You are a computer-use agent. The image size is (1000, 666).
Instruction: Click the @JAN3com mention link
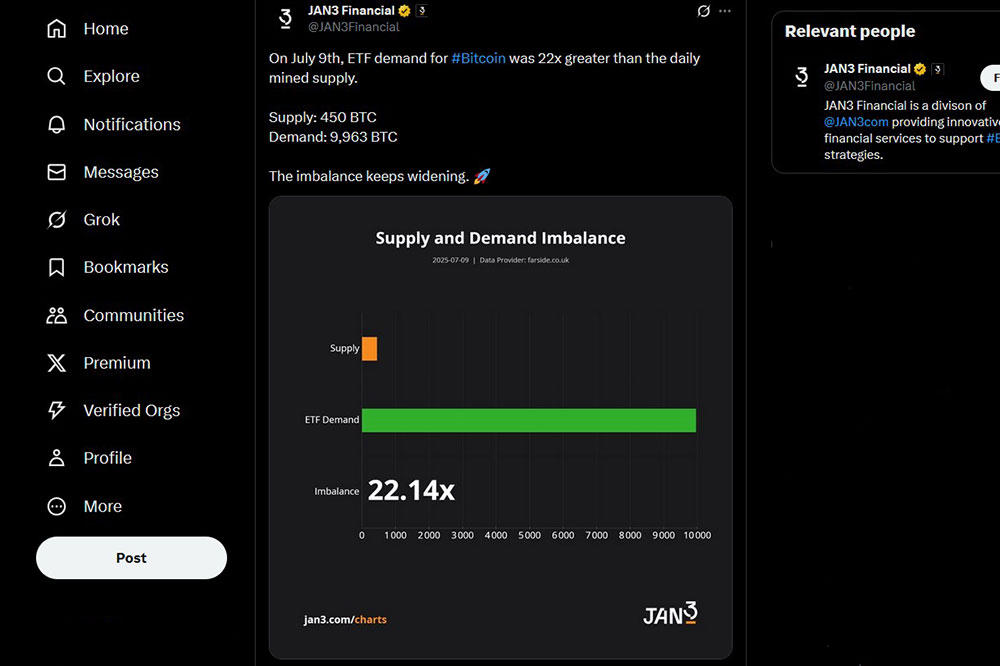pos(856,122)
